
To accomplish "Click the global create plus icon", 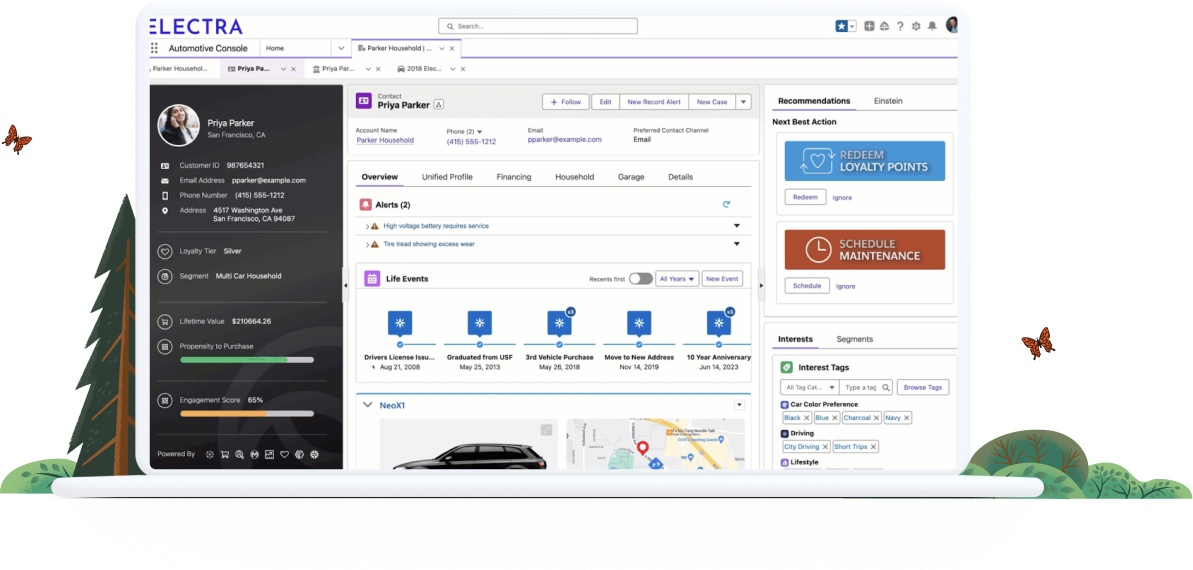I will point(869,26).
